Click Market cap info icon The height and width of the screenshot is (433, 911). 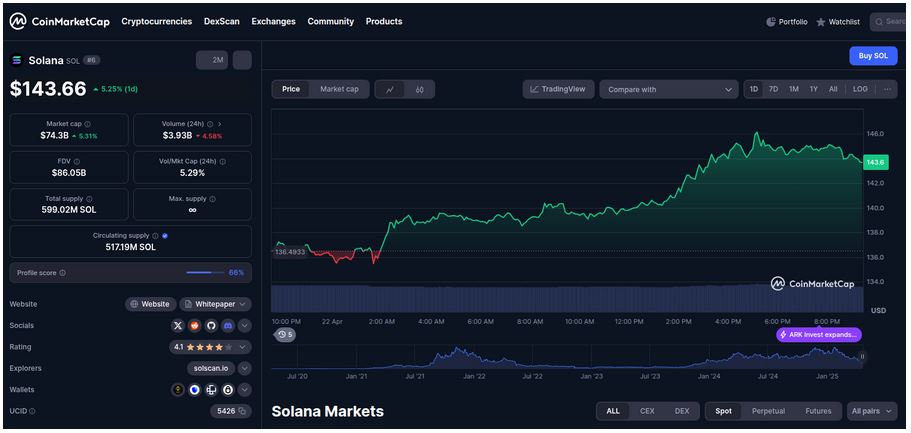tap(87, 124)
